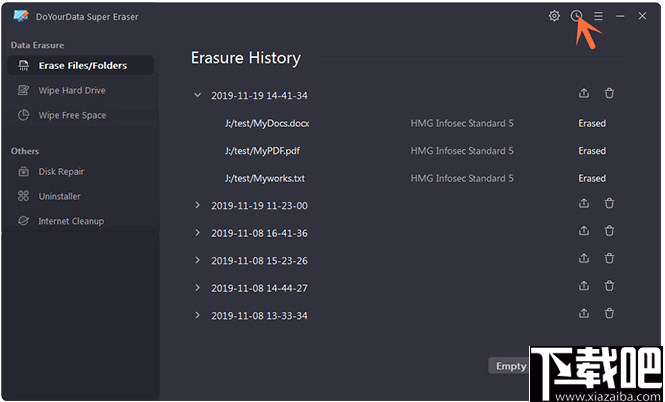This screenshot has height=402, width=665.
Task: Click the shredder icon beside Erase Files/Folders
Action: 23,65
